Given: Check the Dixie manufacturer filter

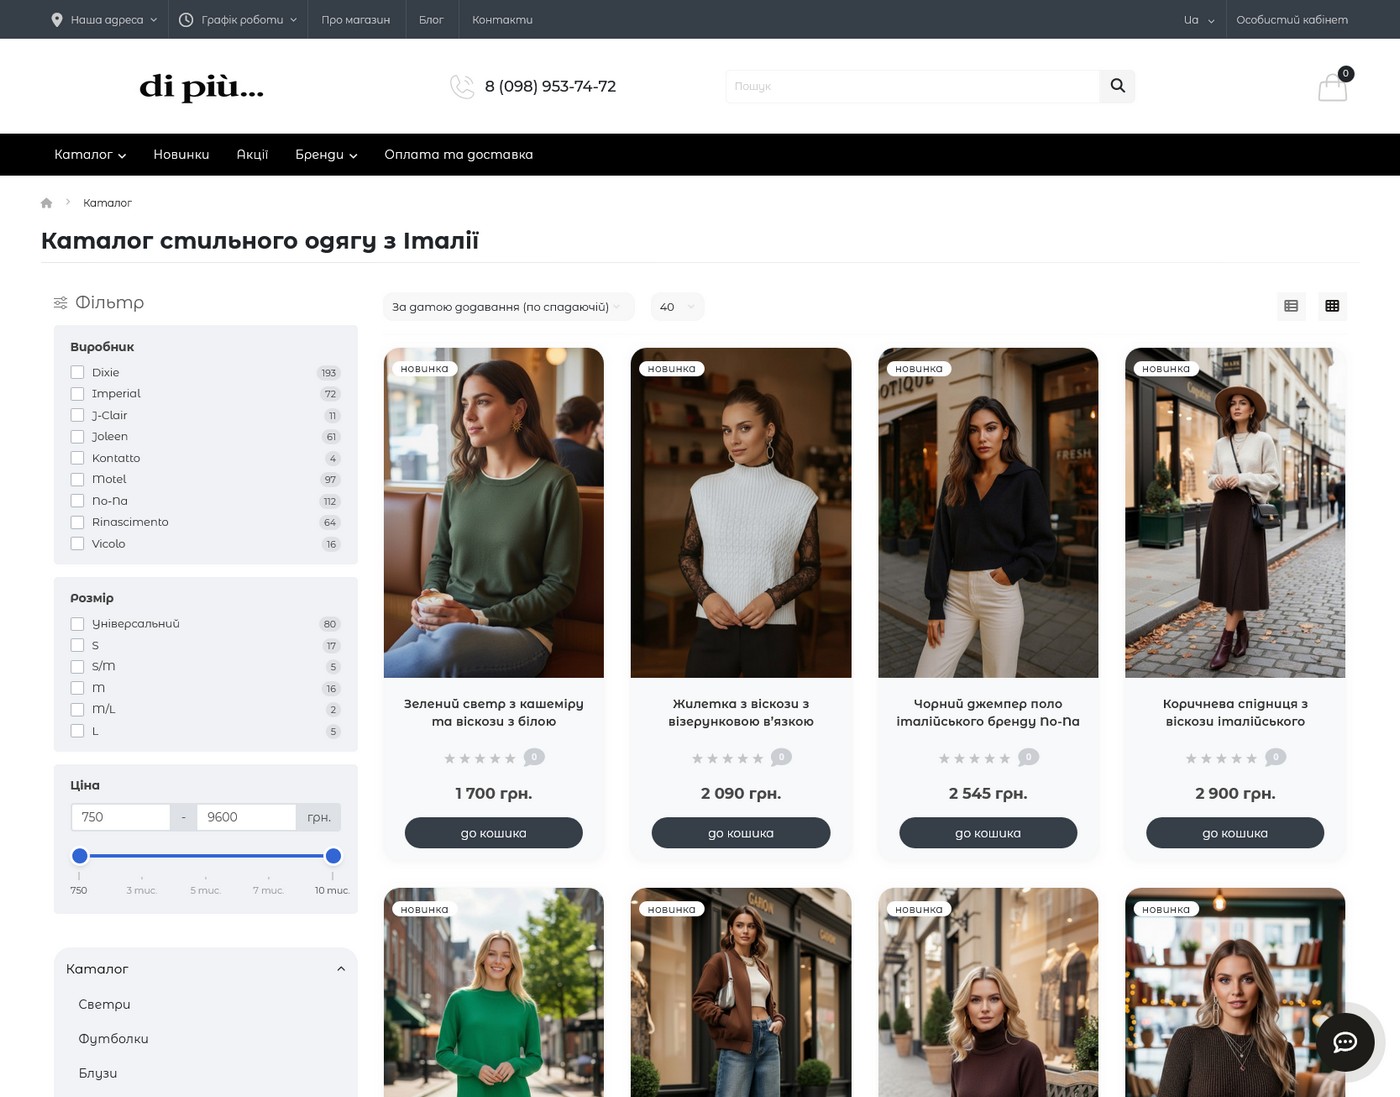Looking at the screenshot, I should pos(77,372).
